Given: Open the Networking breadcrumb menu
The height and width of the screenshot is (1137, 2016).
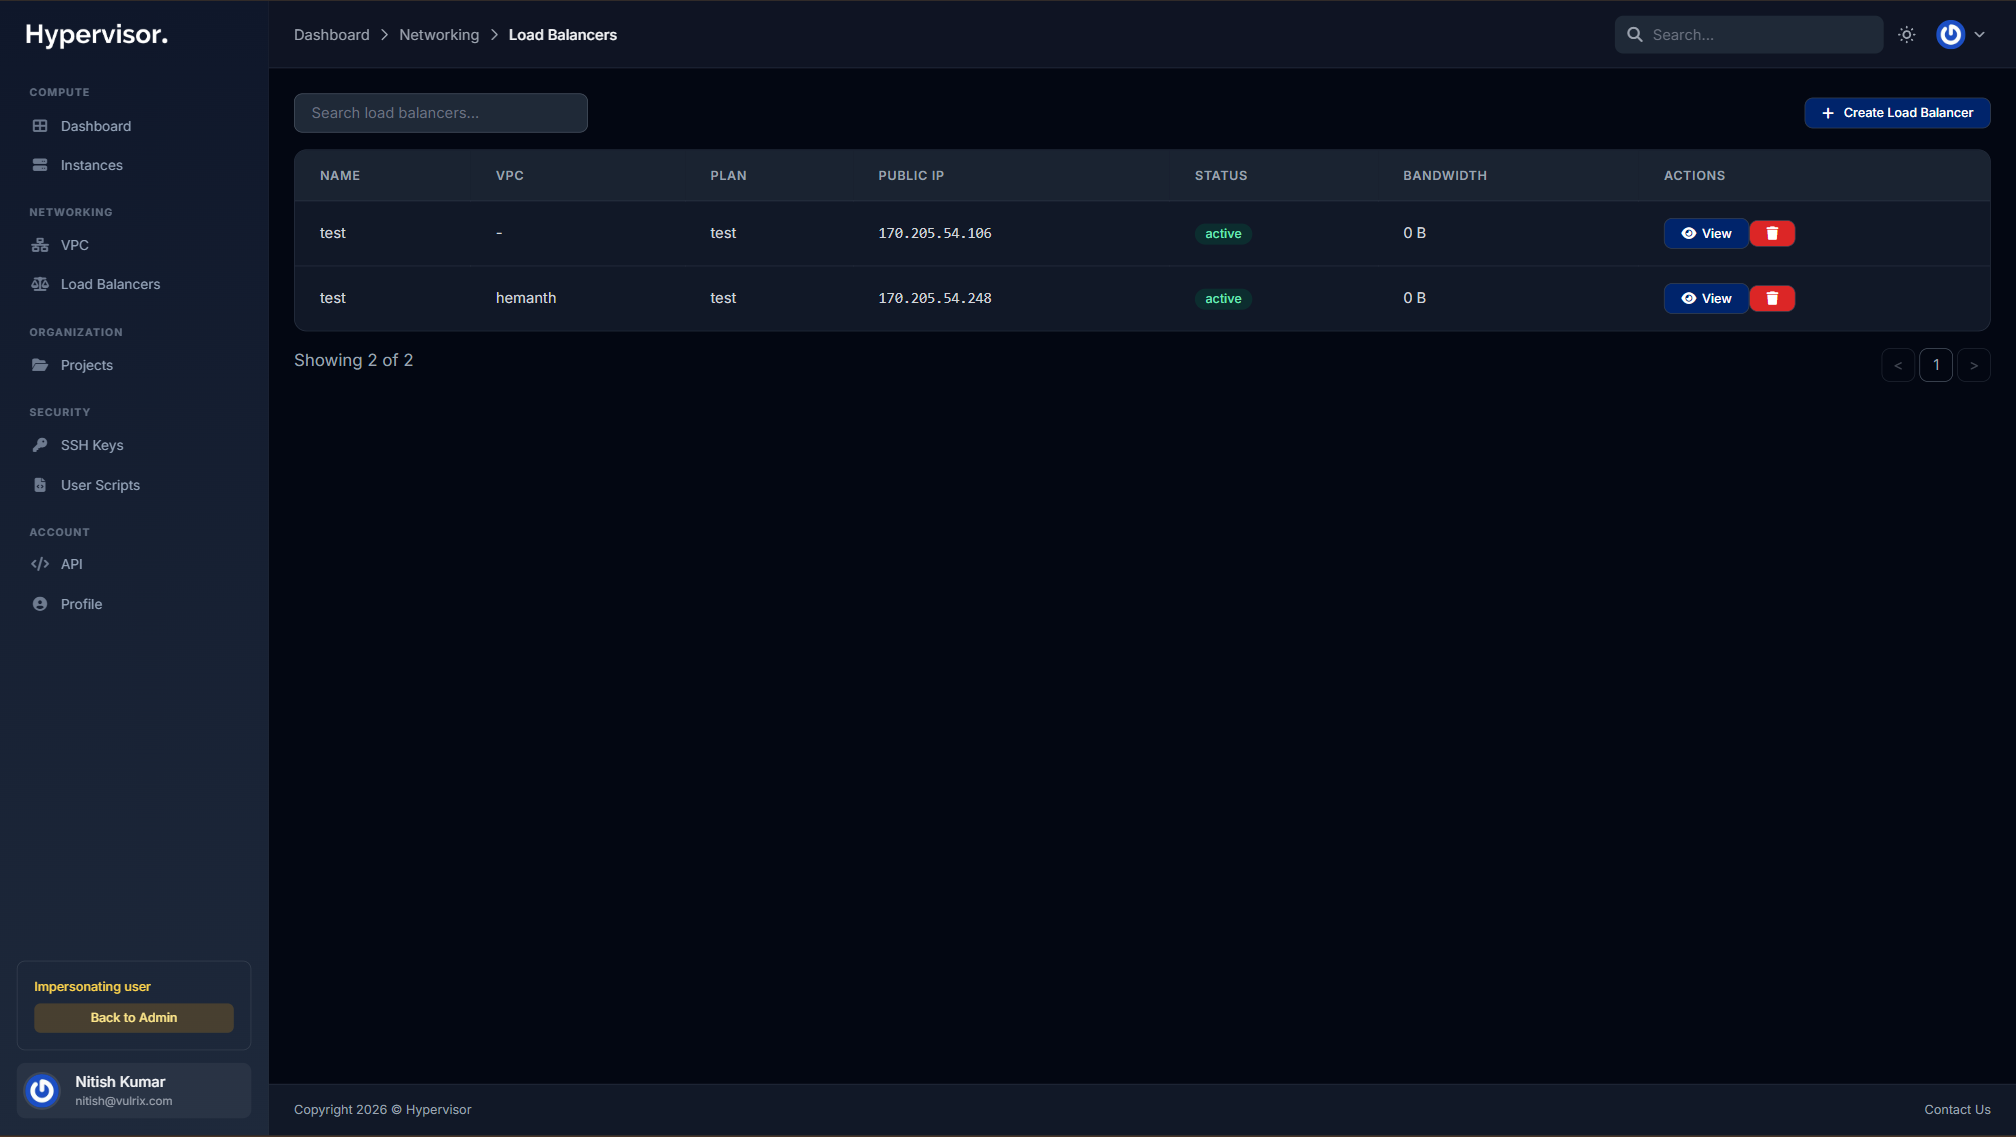Looking at the screenshot, I should (439, 34).
